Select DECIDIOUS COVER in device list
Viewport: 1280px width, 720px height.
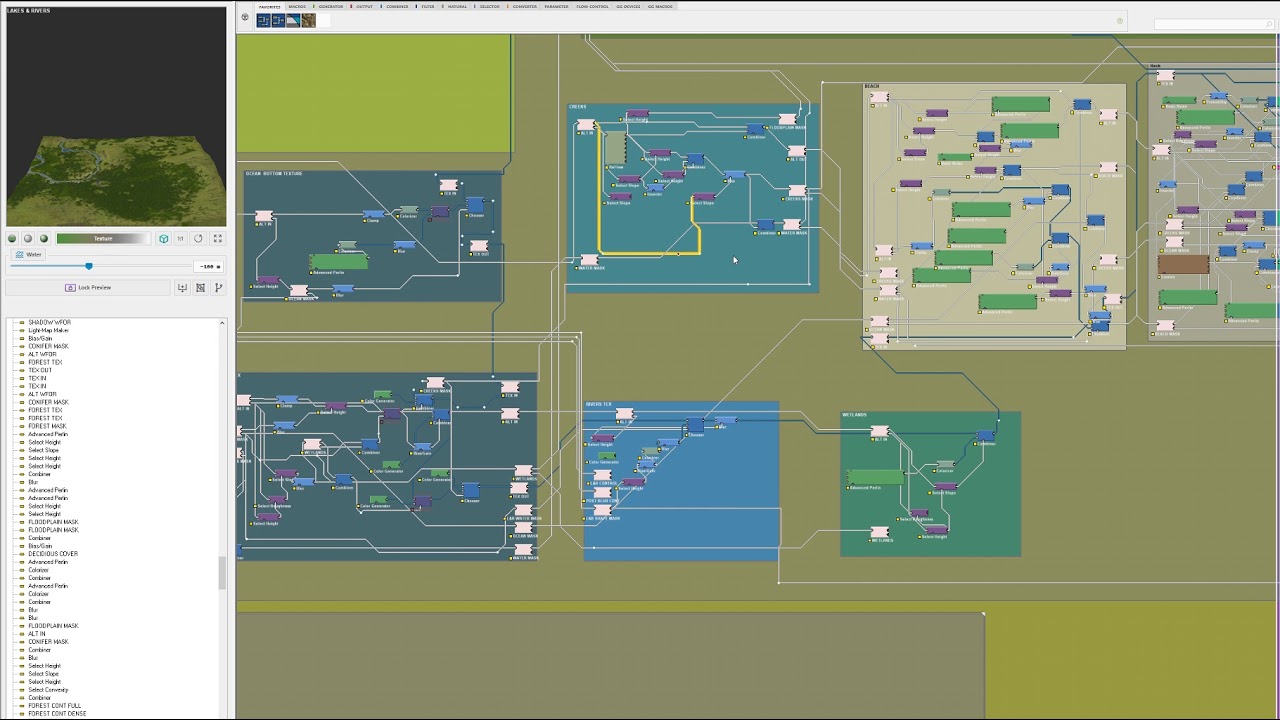(x=53, y=554)
